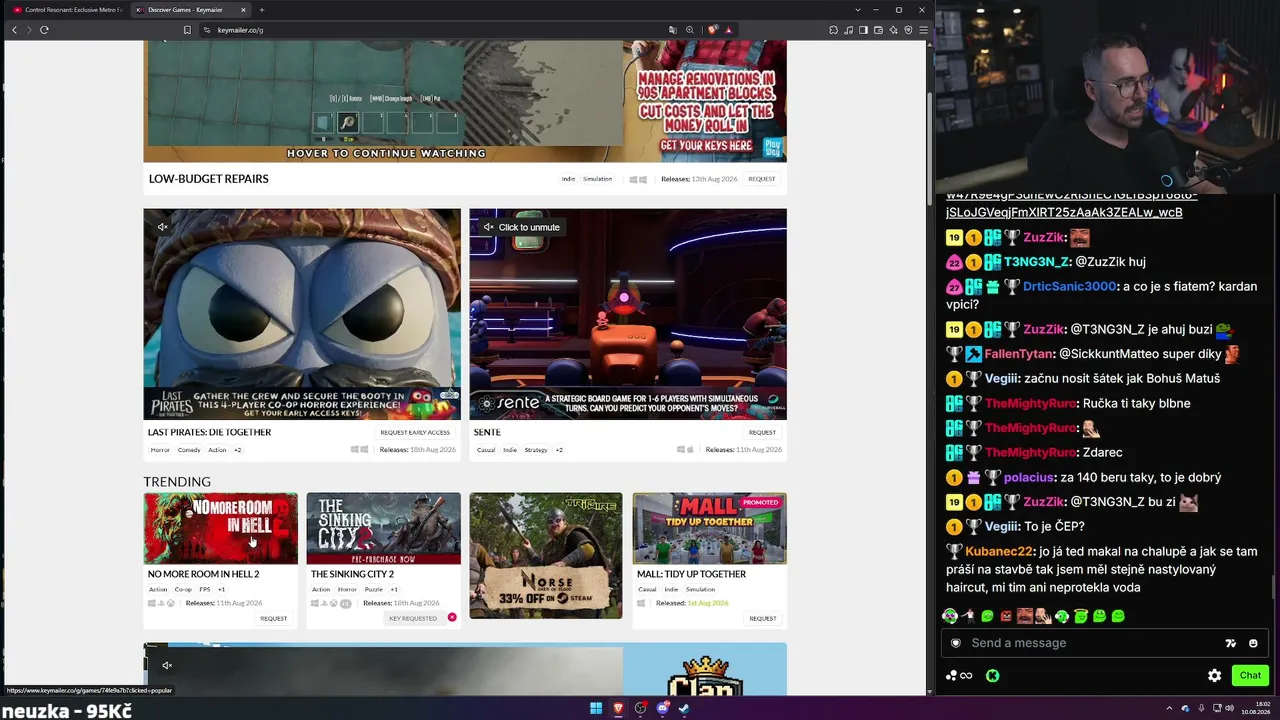Click the Last Pirates video preview

click(302, 314)
